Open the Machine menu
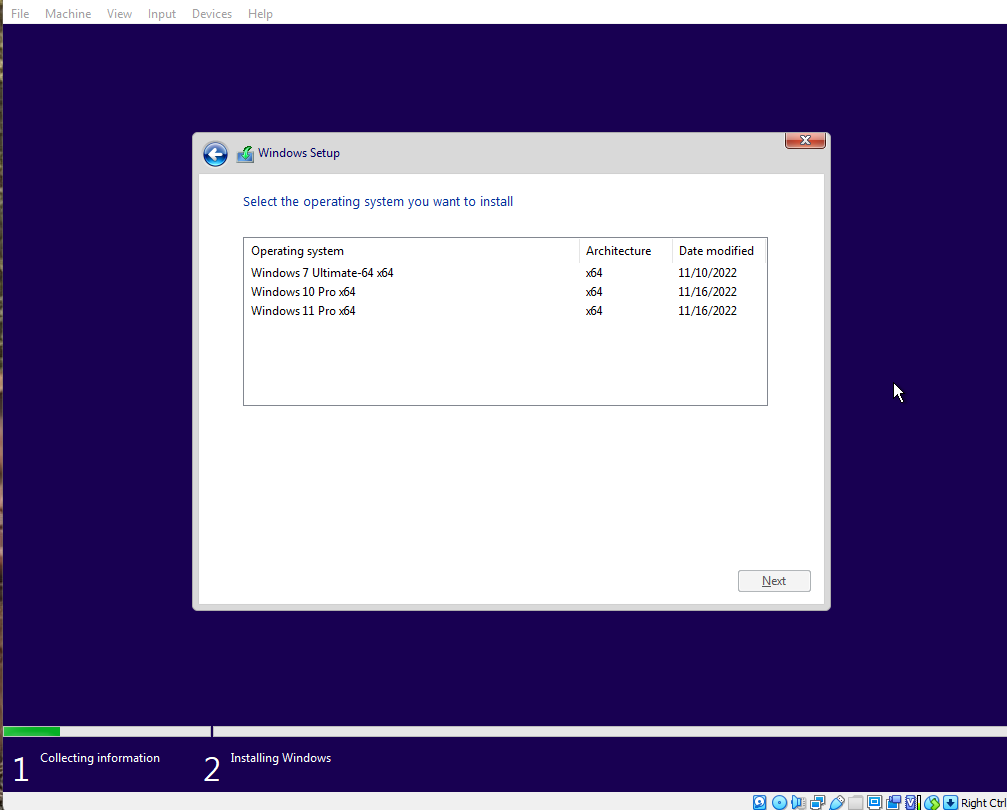The width and height of the screenshot is (1007, 810). pos(67,13)
